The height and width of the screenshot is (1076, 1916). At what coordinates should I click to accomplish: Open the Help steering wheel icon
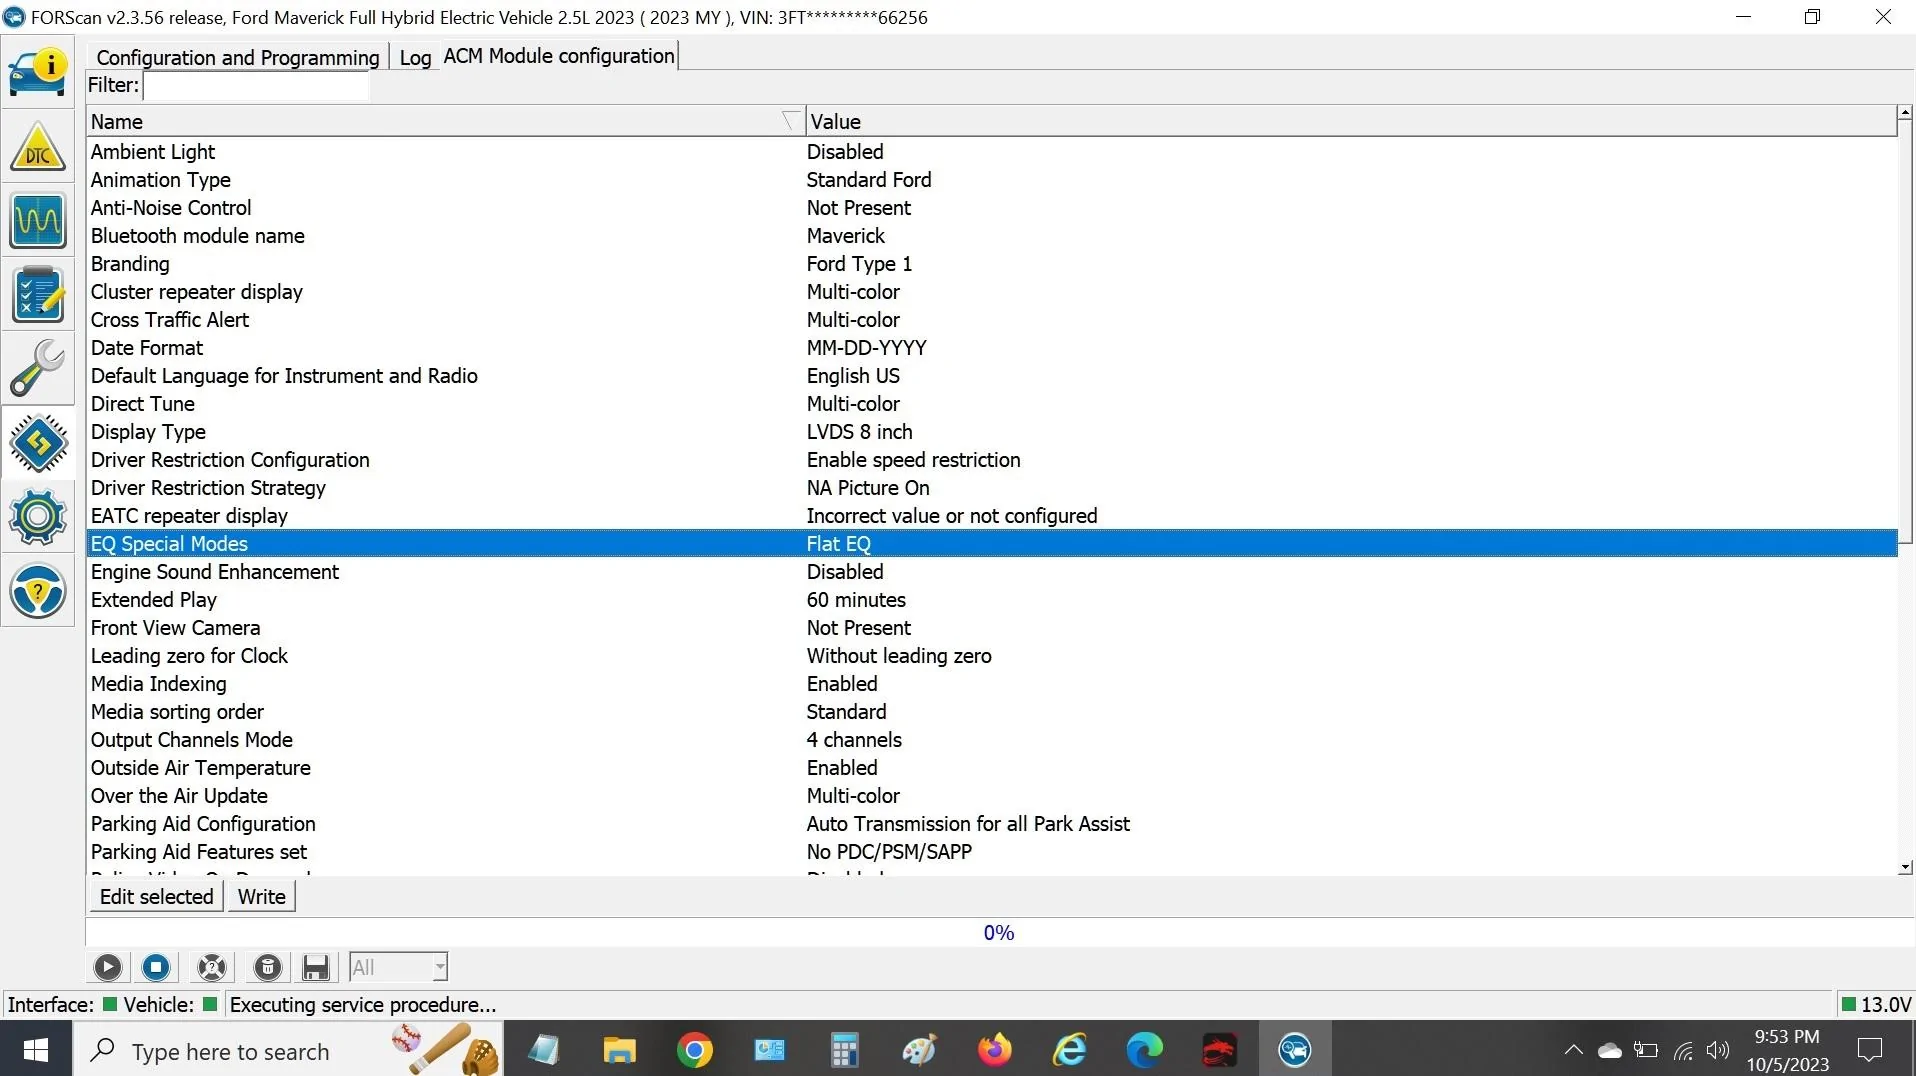pyautogui.click(x=38, y=590)
